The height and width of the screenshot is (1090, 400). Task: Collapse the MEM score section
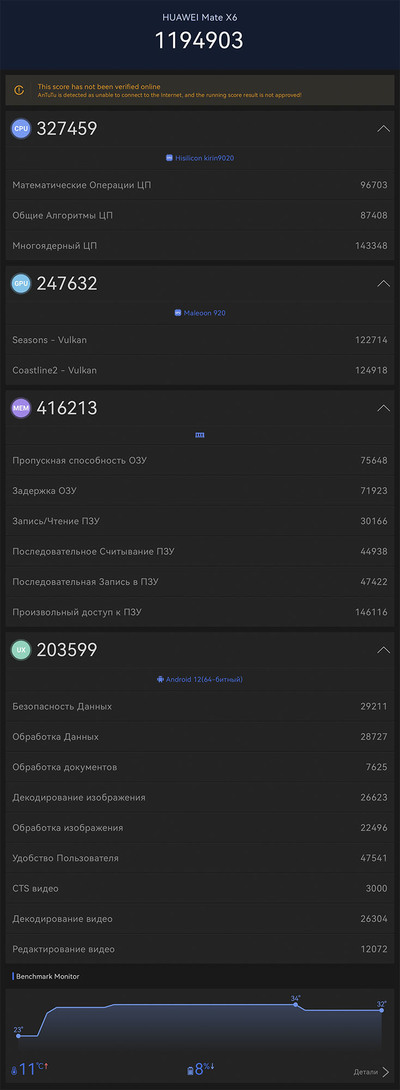click(383, 408)
